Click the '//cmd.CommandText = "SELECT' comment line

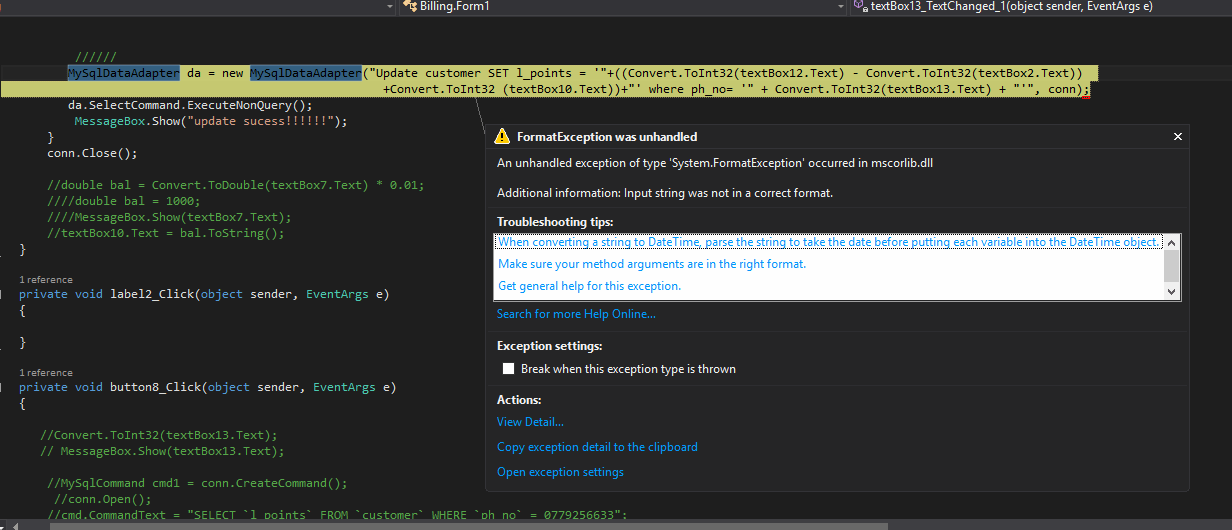tap(337, 515)
